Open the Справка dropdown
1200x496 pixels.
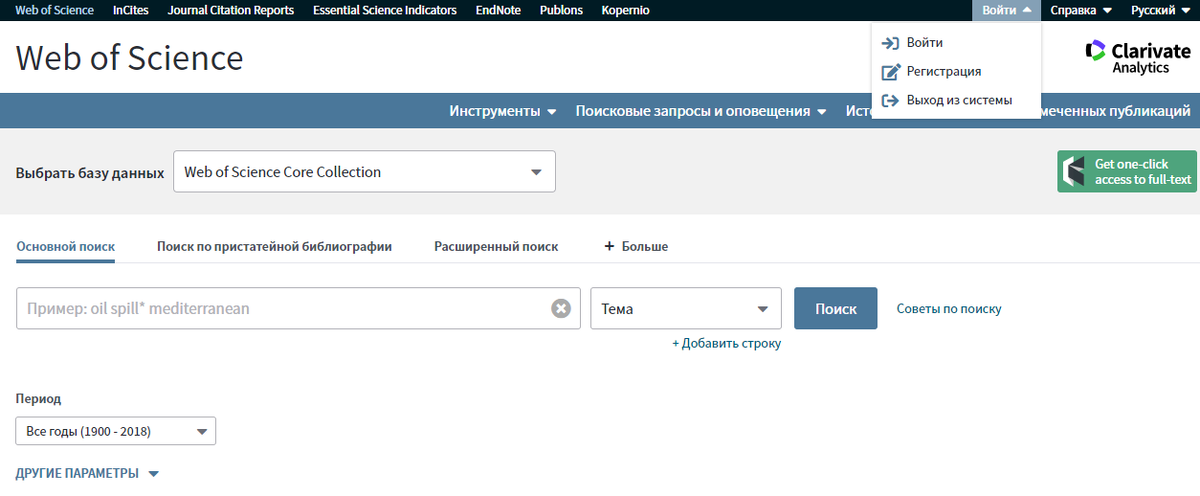[1081, 10]
